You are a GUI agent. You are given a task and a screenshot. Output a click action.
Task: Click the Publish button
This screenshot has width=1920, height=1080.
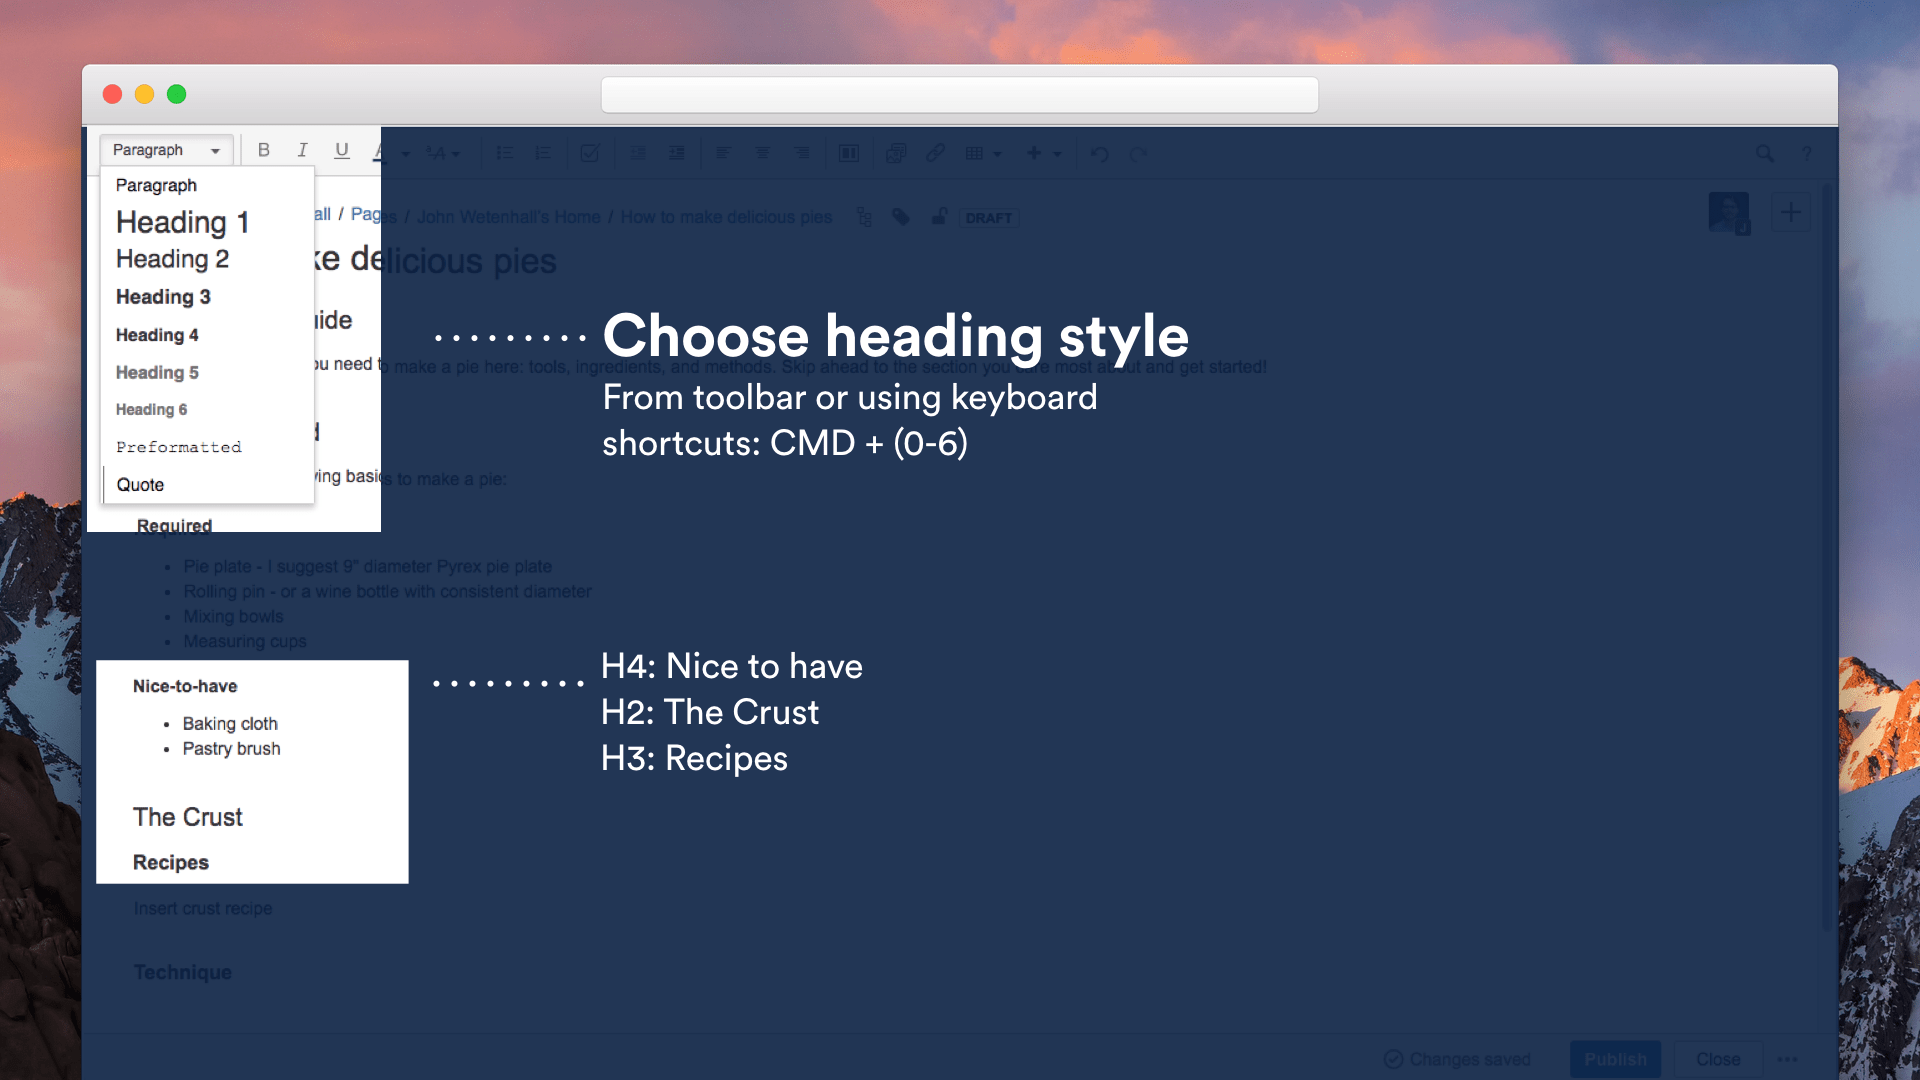(x=1615, y=1059)
